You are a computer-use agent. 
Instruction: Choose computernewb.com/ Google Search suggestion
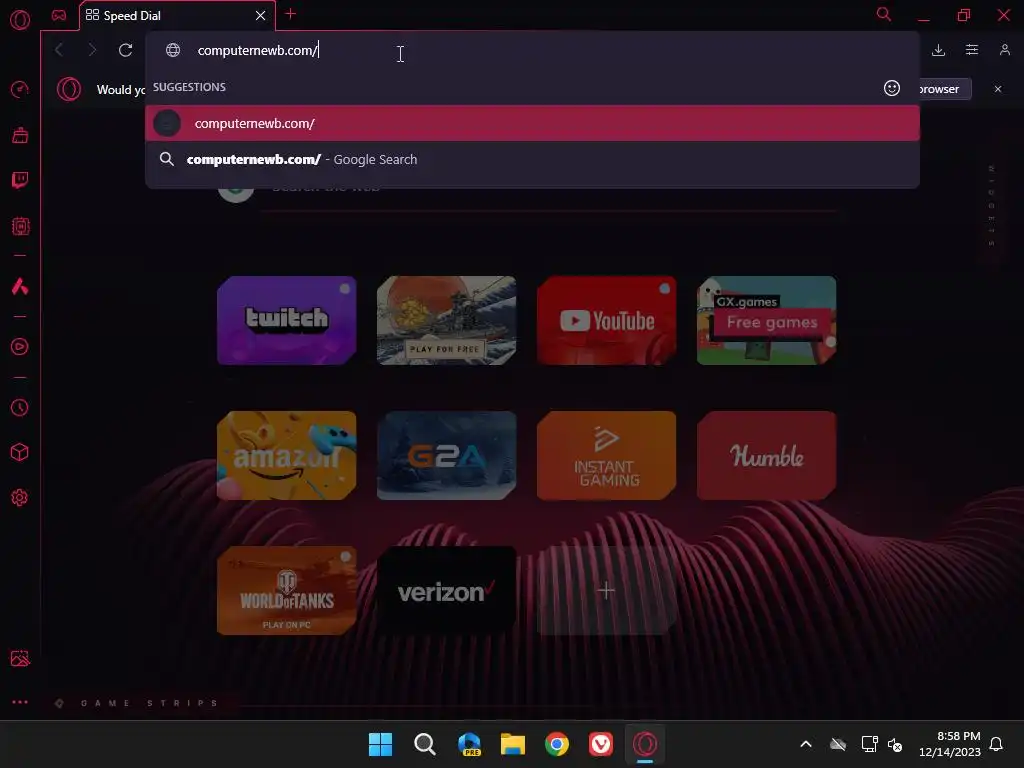532,159
